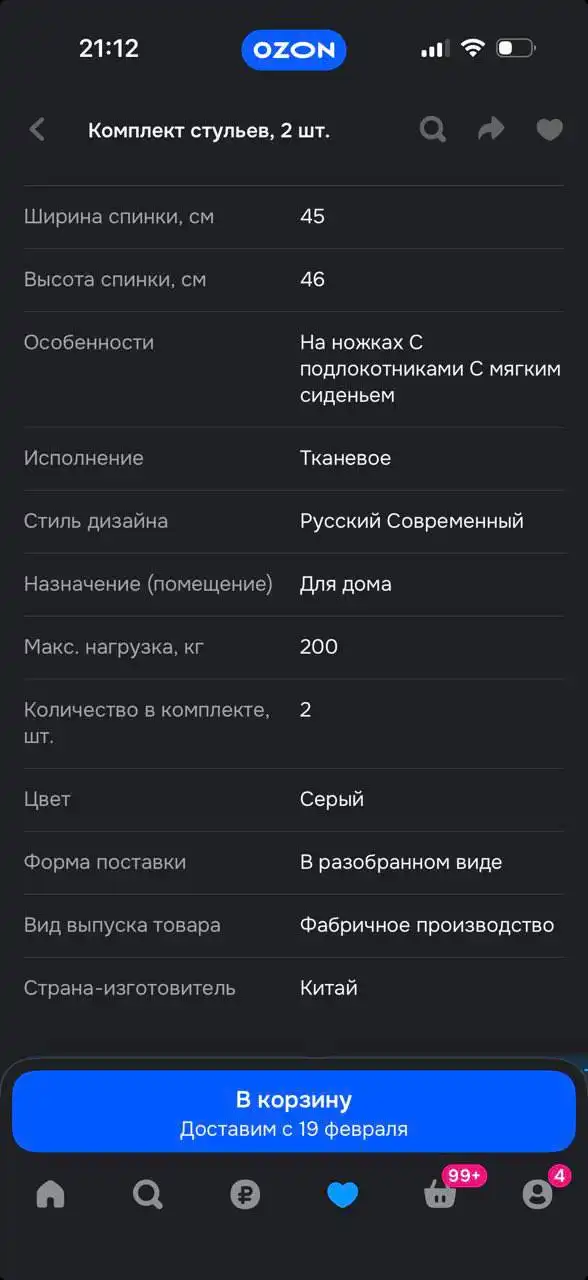Open the ruble prices section in bottom navigation
588x1280 pixels.
click(x=245, y=1194)
